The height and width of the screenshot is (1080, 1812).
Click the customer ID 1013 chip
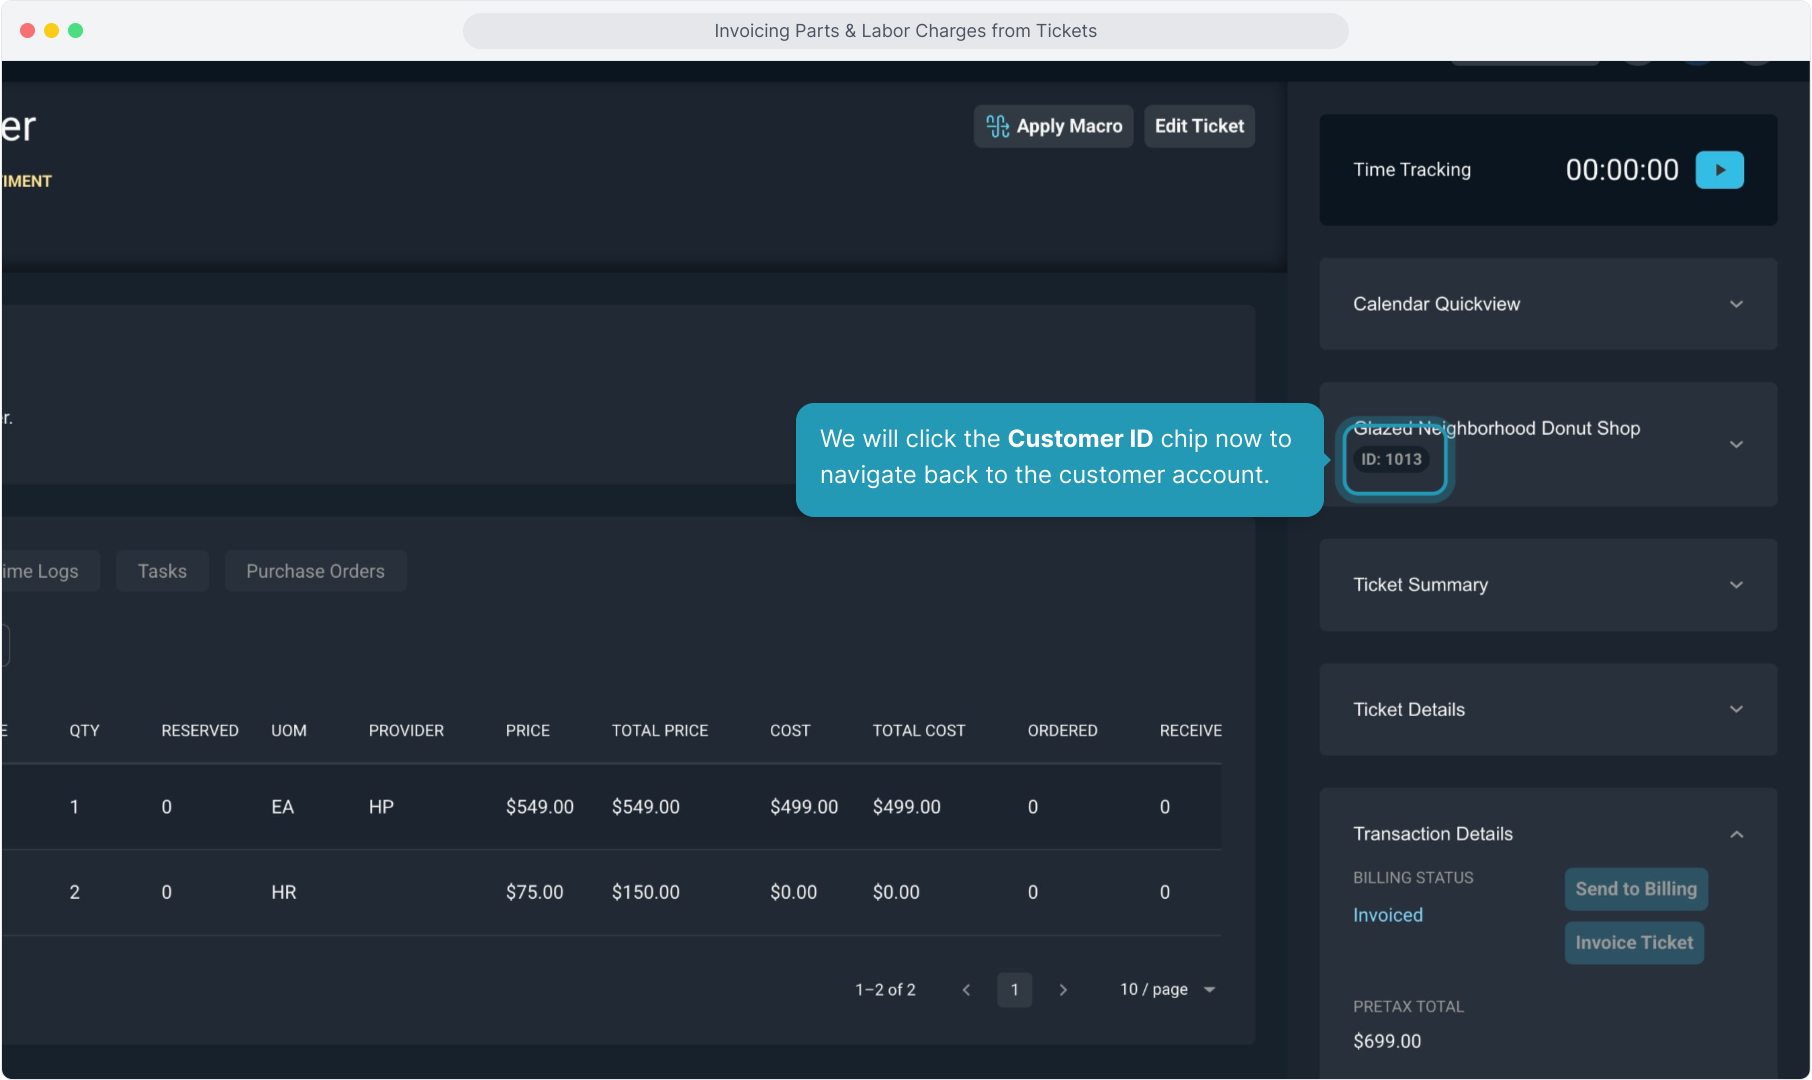point(1391,459)
